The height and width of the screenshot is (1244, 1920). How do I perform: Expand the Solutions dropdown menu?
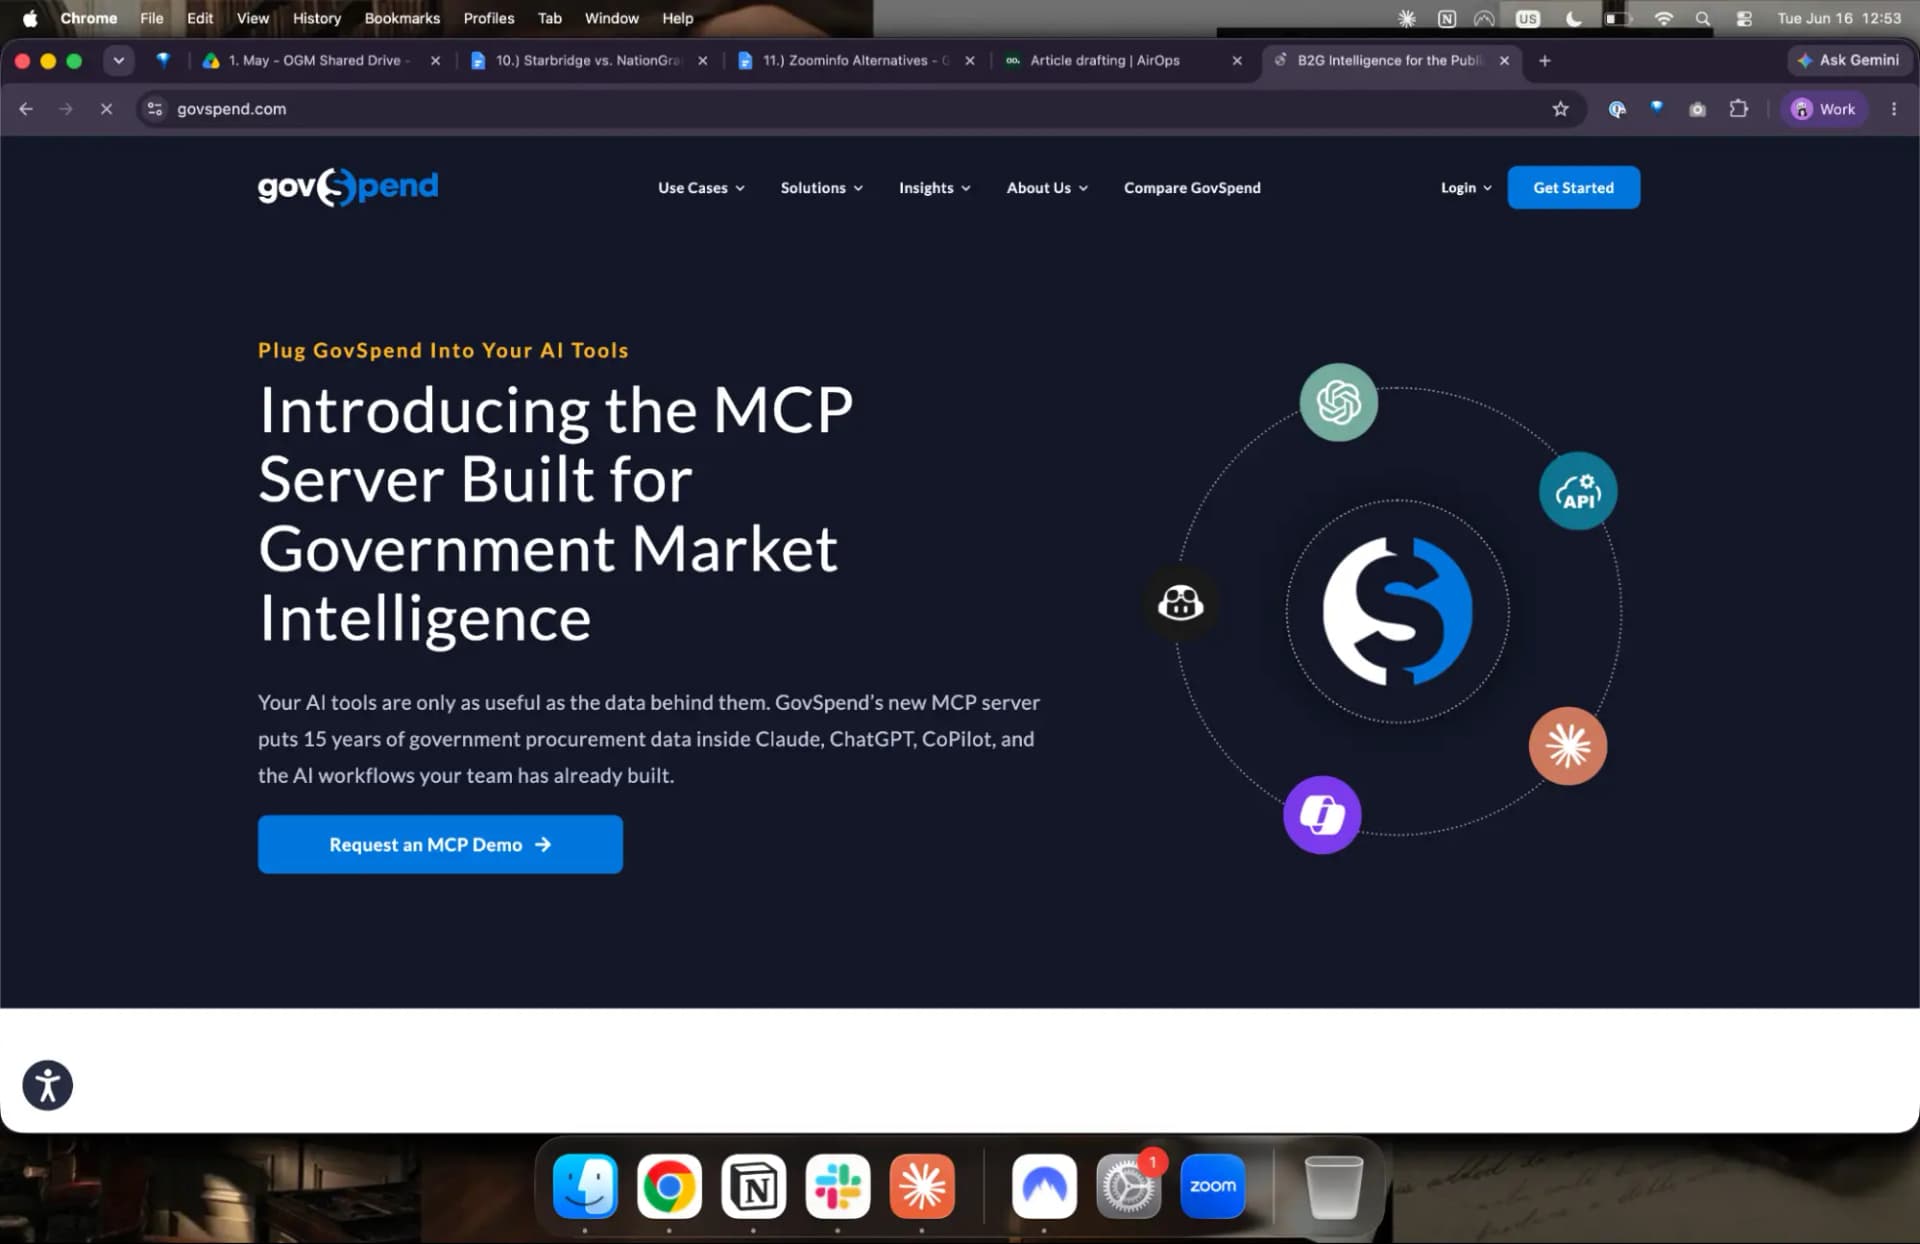(821, 188)
